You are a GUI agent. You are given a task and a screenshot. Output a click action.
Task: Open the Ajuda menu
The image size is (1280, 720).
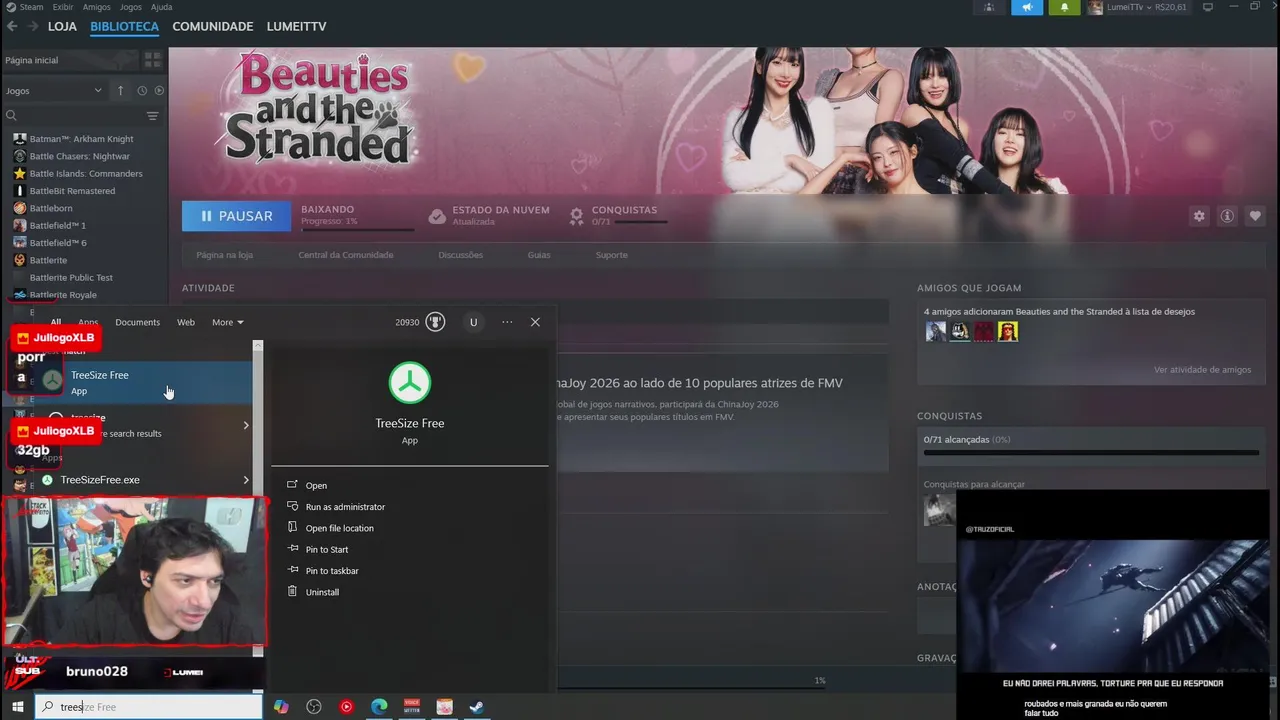[x=161, y=7]
